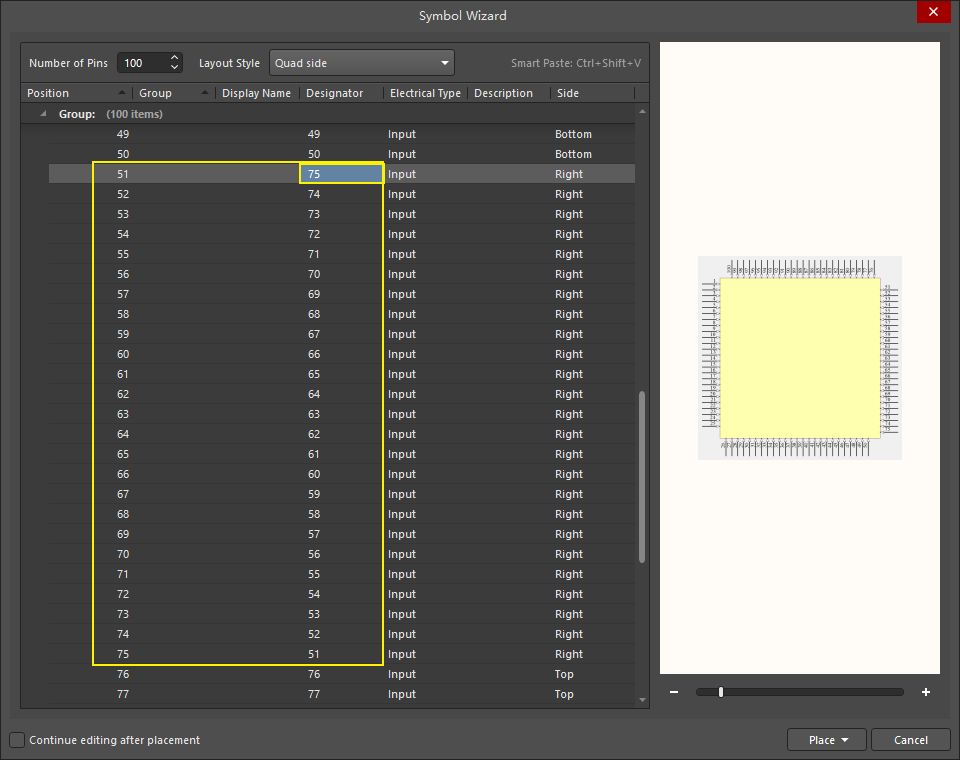Viewport: 960px width, 760px height.
Task: Click the pin table vertical scrollbar
Action: click(642, 475)
